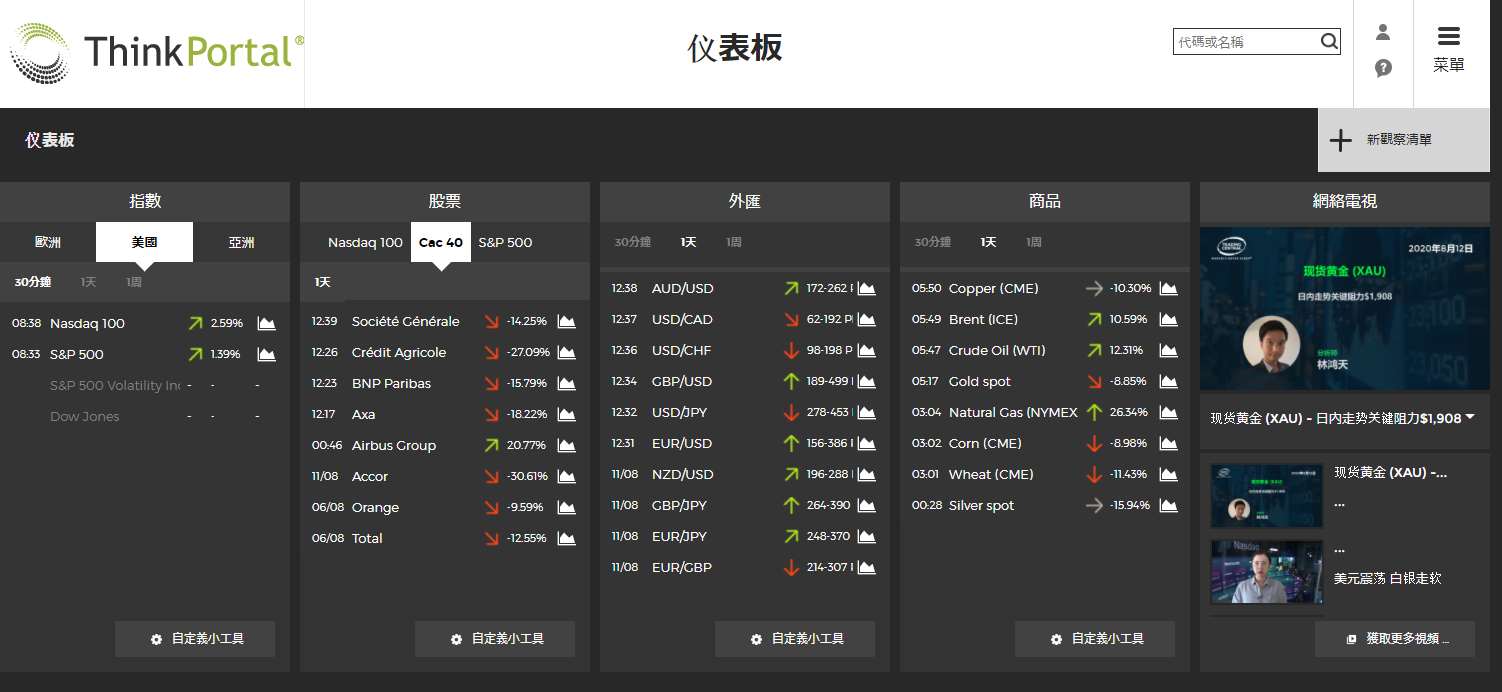The height and width of the screenshot is (692, 1502).
Task: Click 新觀察清單 add watchlist button
Action: pyautogui.click(x=1404, y=140)
